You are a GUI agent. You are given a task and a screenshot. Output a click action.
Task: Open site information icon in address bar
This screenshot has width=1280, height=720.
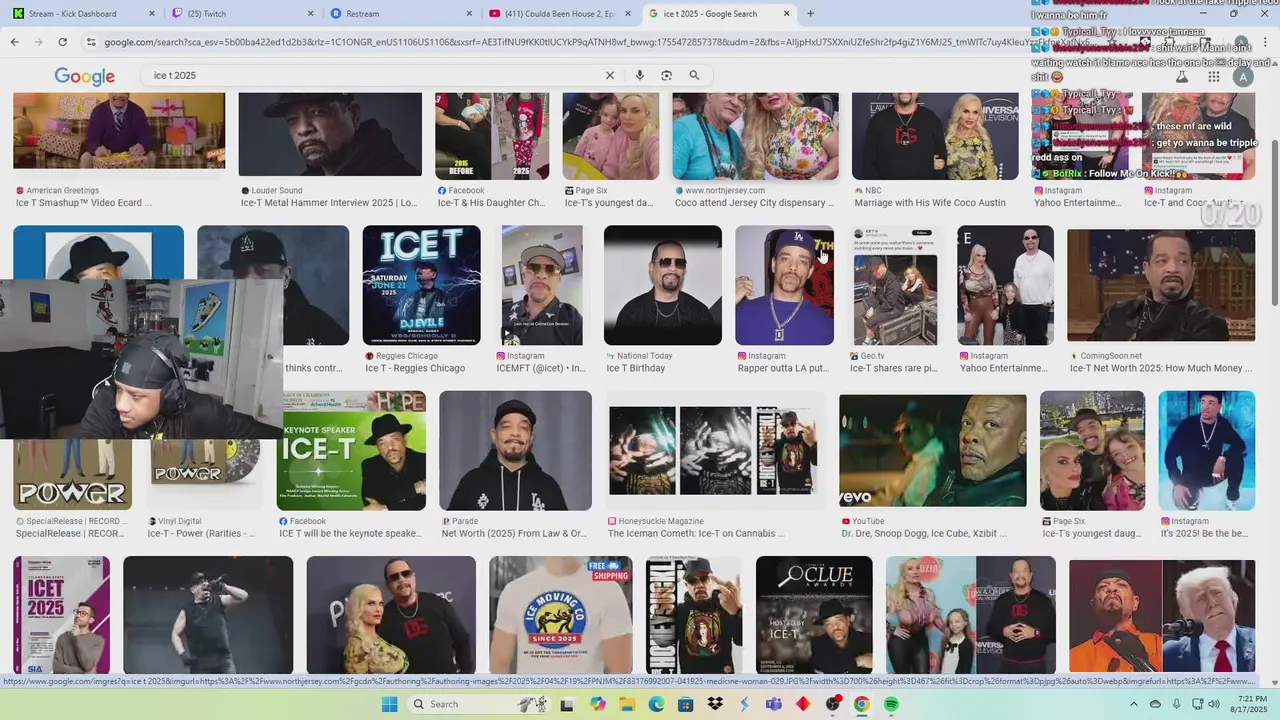(x=91, y=42)
